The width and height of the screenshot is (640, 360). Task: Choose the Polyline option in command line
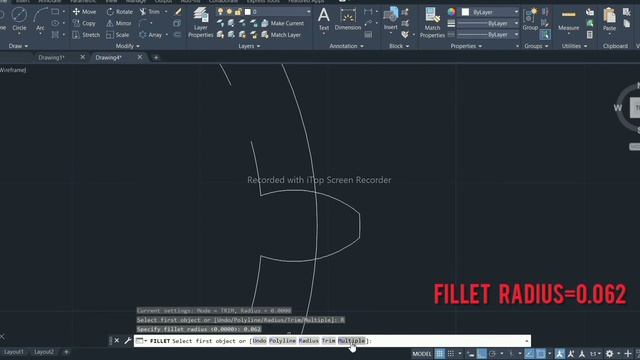(x=282, y=340)
